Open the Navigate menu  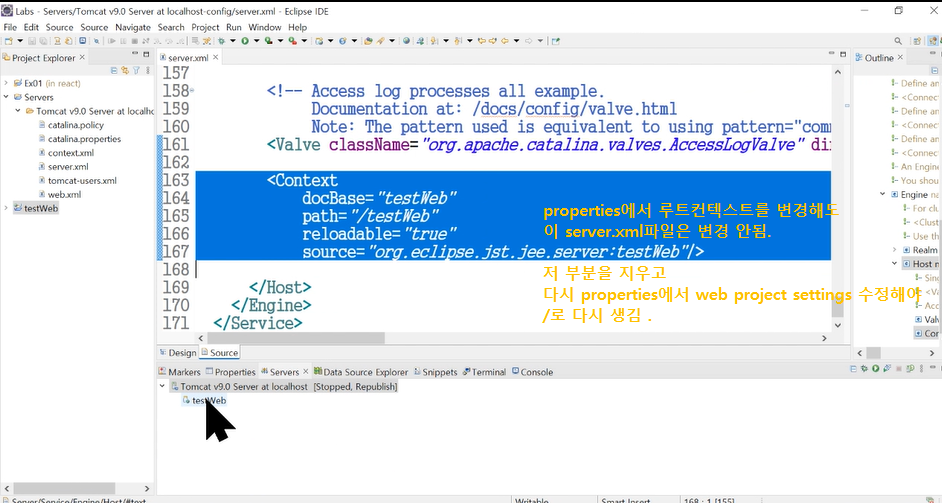(133, 27)
